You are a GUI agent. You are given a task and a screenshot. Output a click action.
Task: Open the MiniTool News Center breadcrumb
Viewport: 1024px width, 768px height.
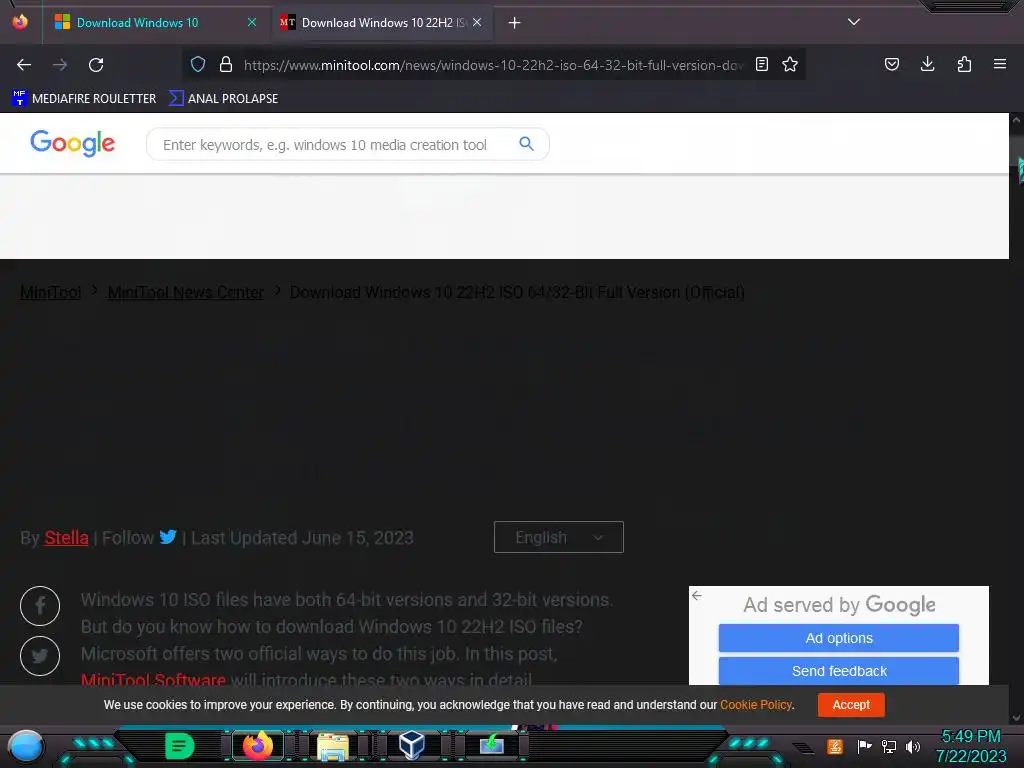click(x=185, y=293)
